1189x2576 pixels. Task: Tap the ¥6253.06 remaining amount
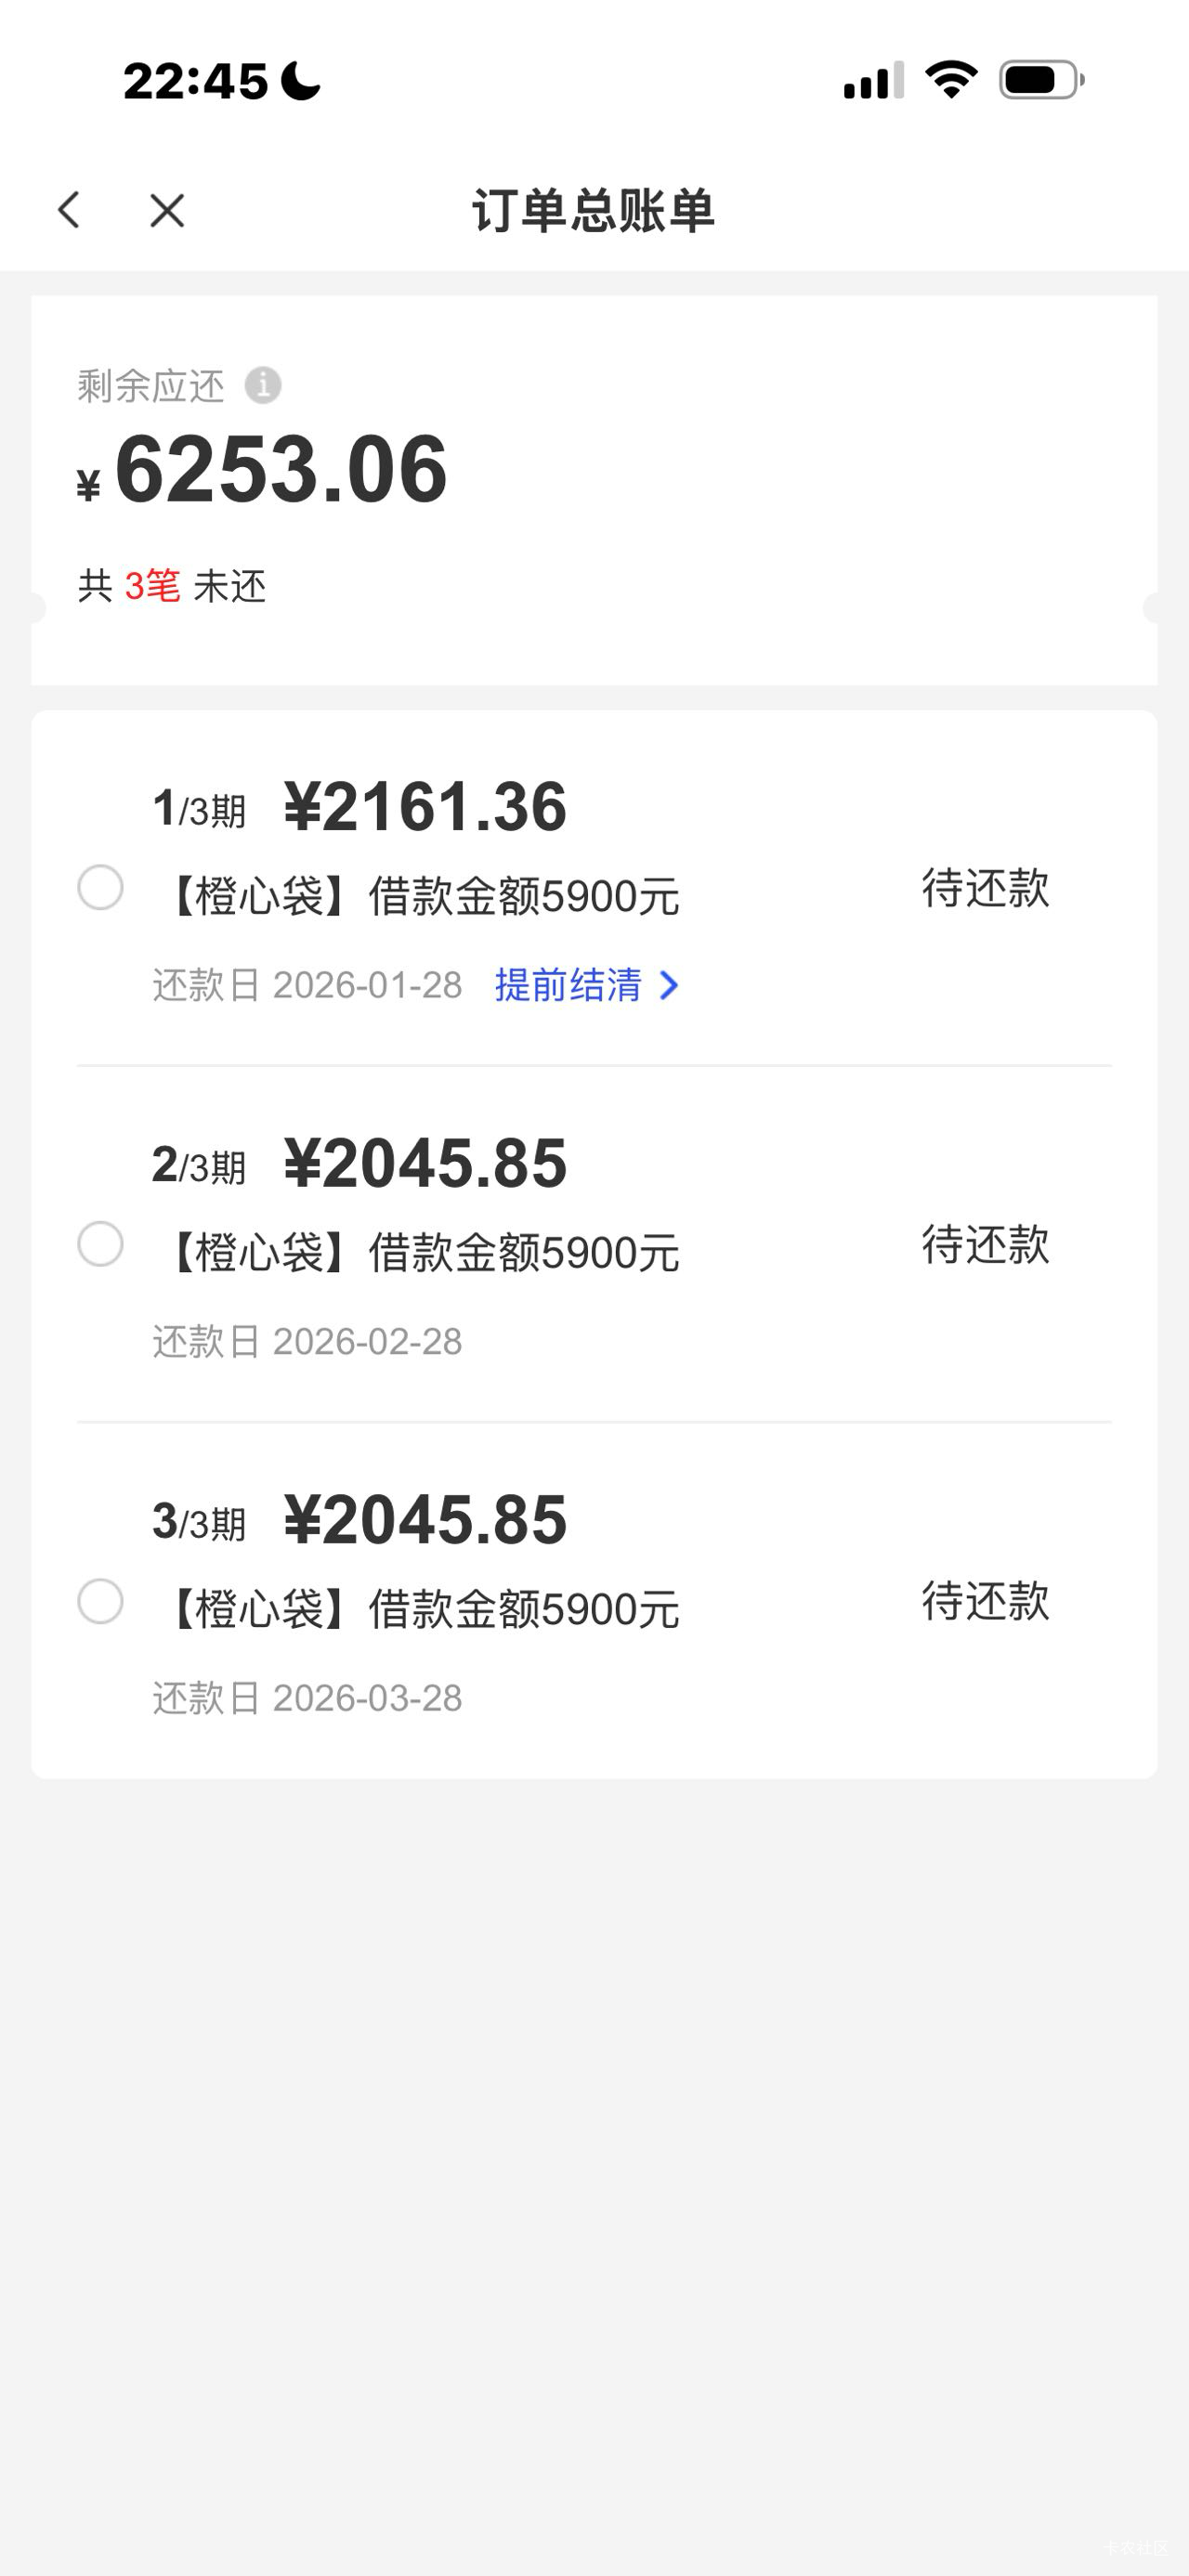click(x=280, y=470)
